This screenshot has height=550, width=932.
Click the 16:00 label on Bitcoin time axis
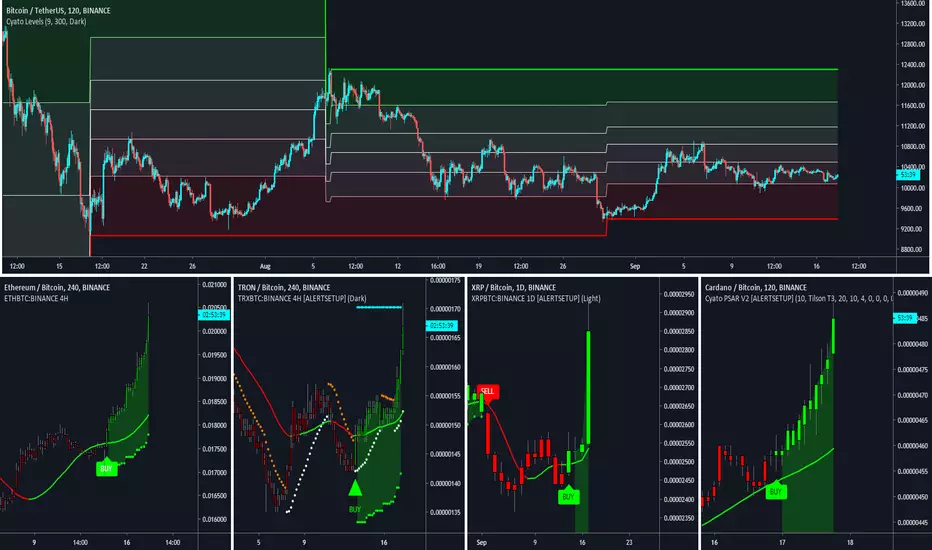point(438,266)
